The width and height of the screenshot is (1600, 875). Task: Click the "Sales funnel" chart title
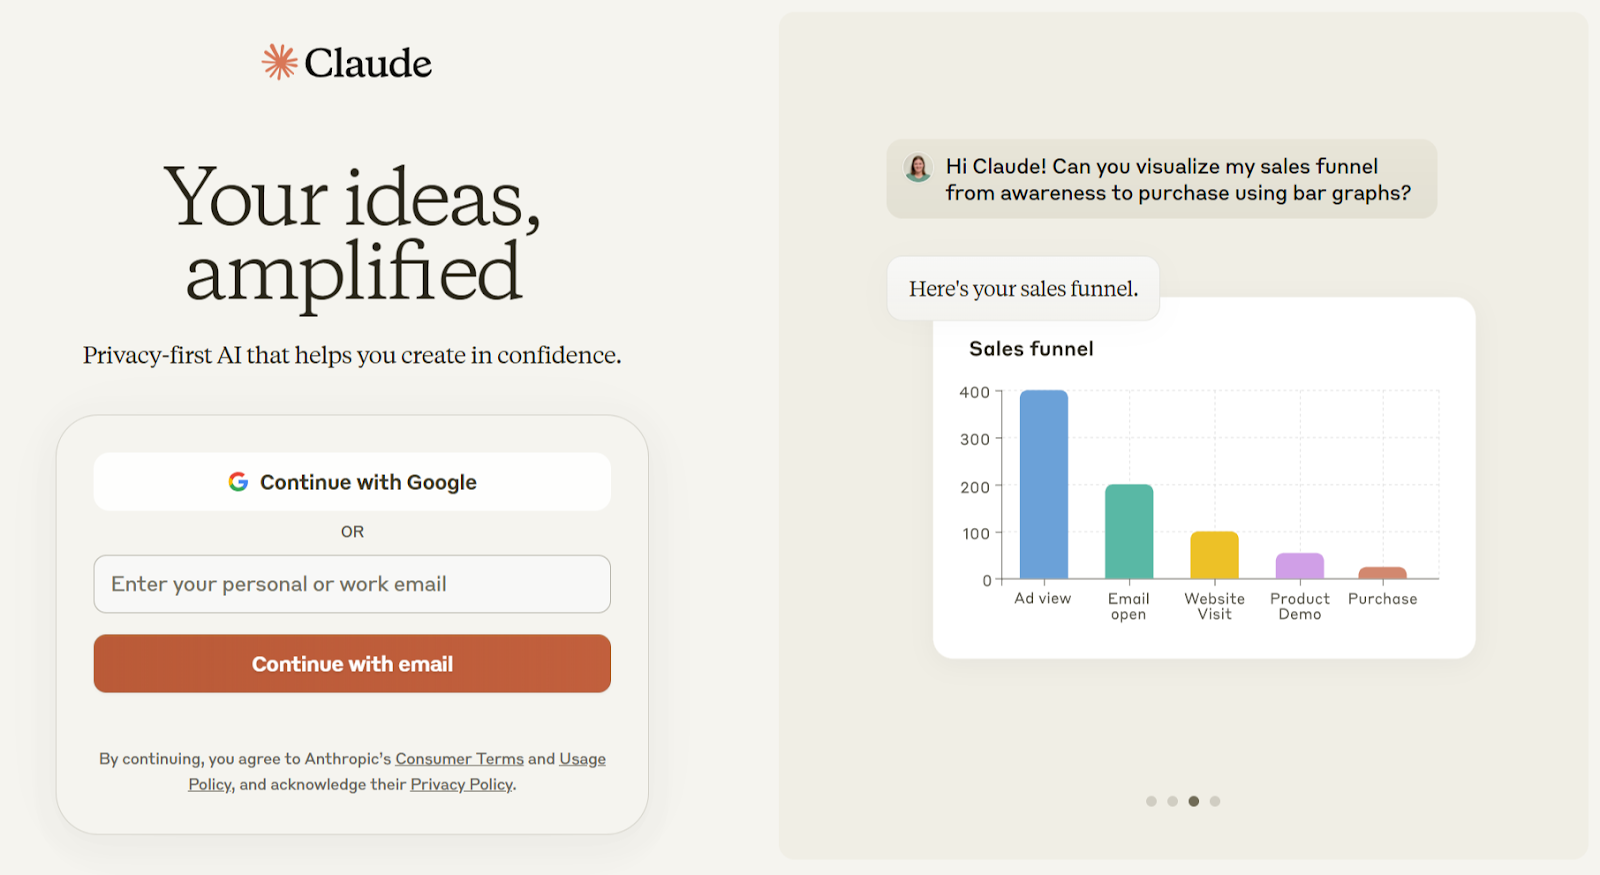tap(1031, 349)
